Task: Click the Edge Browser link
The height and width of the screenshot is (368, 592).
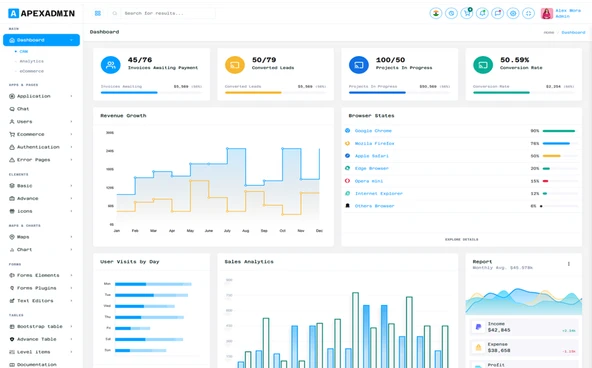Action: (x=372, y=168)
